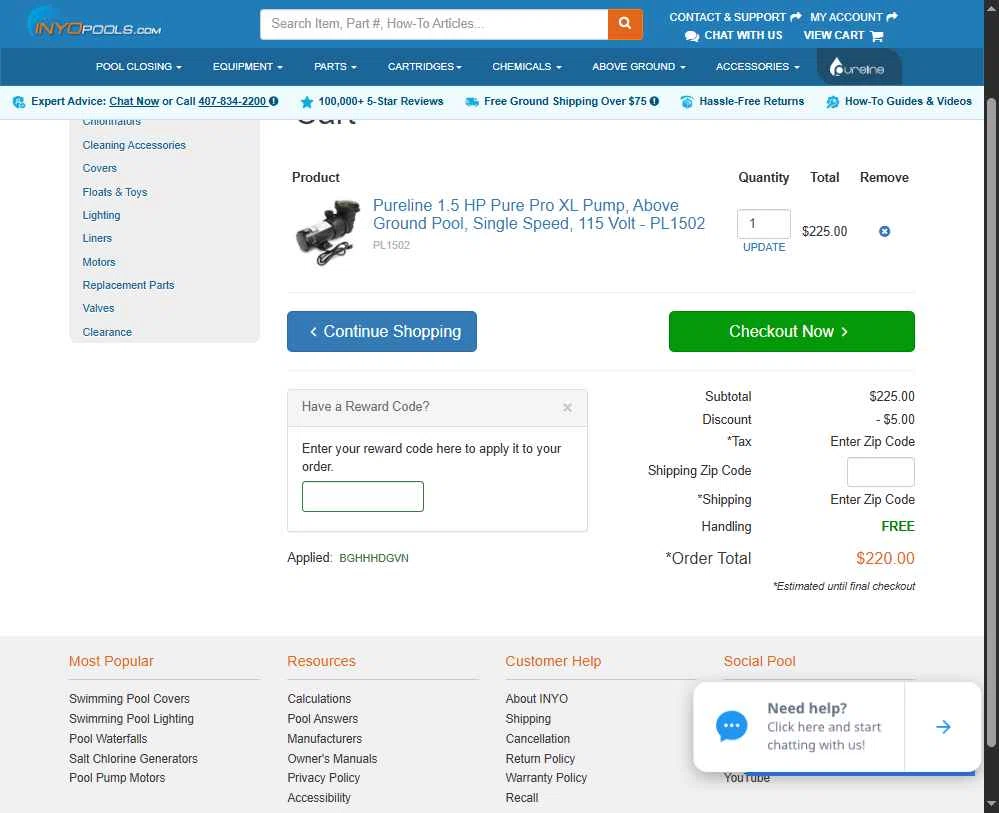Screen dimensions: 999x813
Task: Open Salt Chlorine Generators footer link
Action: (x=133, y=759)
